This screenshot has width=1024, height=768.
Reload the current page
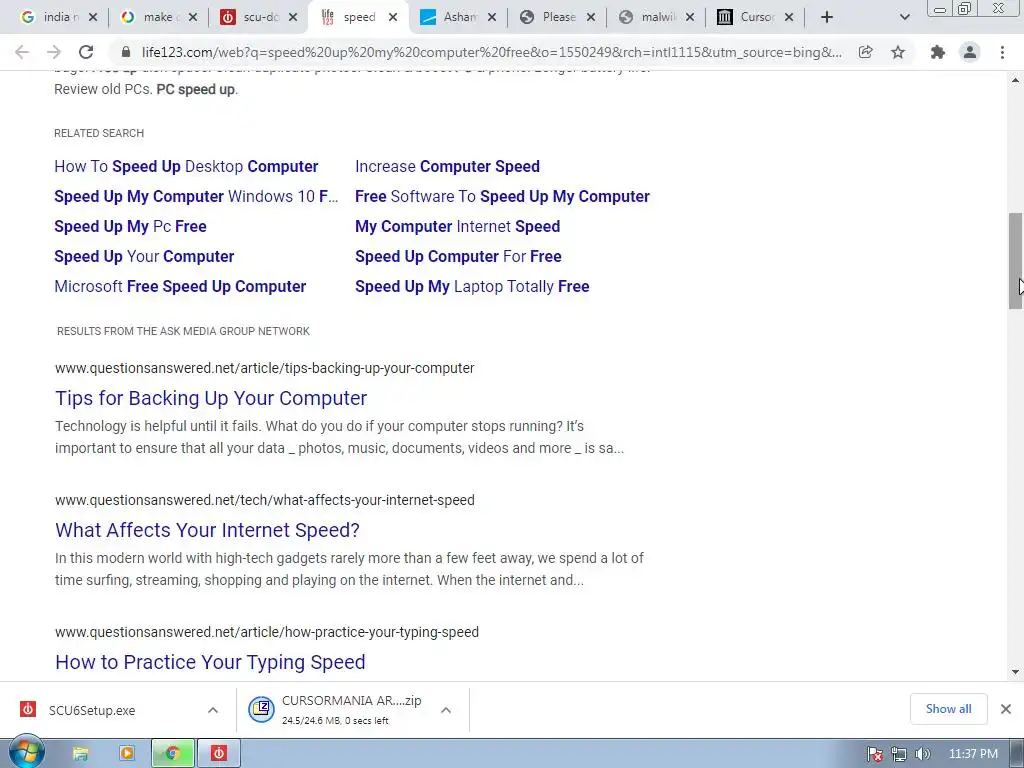pyautogui.click(x=86, y=52)
